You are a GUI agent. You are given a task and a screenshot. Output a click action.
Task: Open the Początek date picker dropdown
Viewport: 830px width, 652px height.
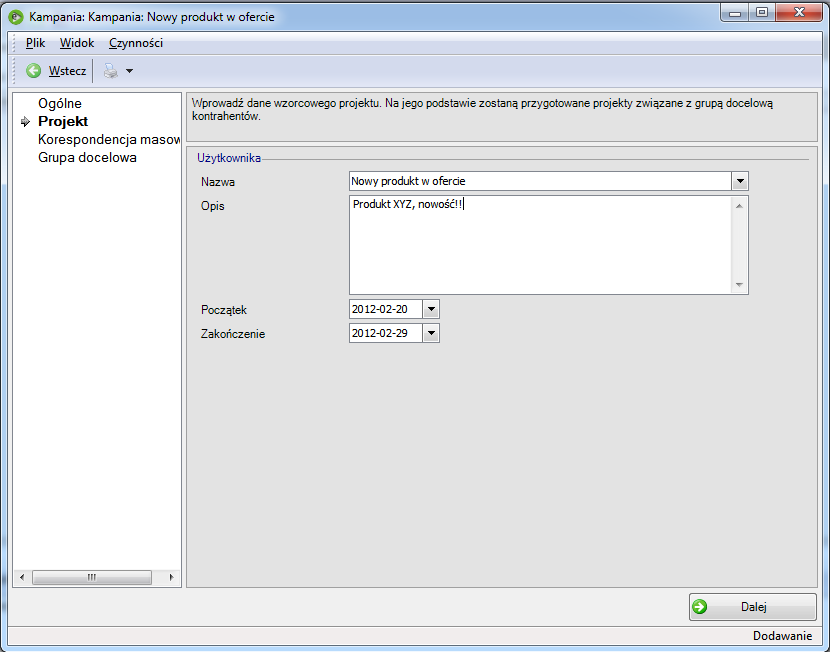tap(431, 309)
